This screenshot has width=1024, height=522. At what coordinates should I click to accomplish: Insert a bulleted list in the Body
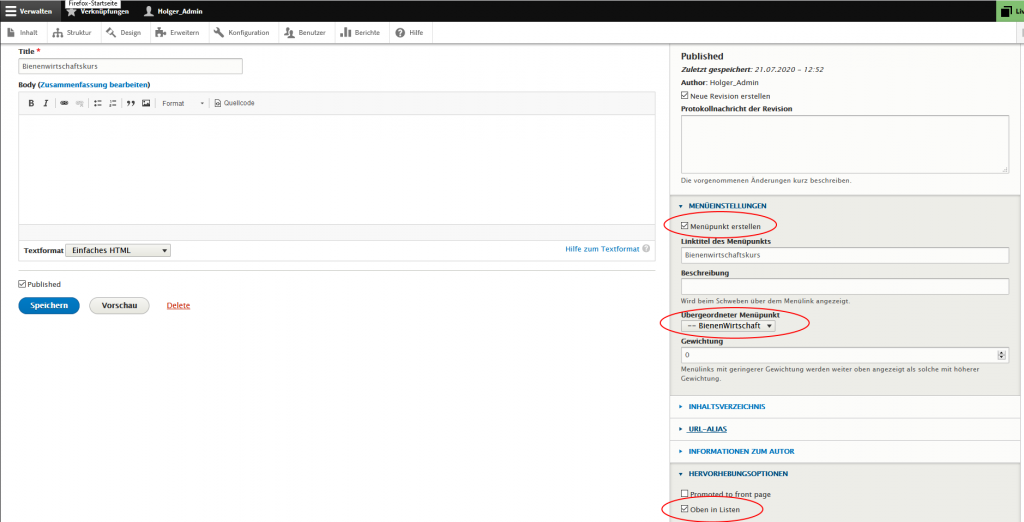point(97,103)
